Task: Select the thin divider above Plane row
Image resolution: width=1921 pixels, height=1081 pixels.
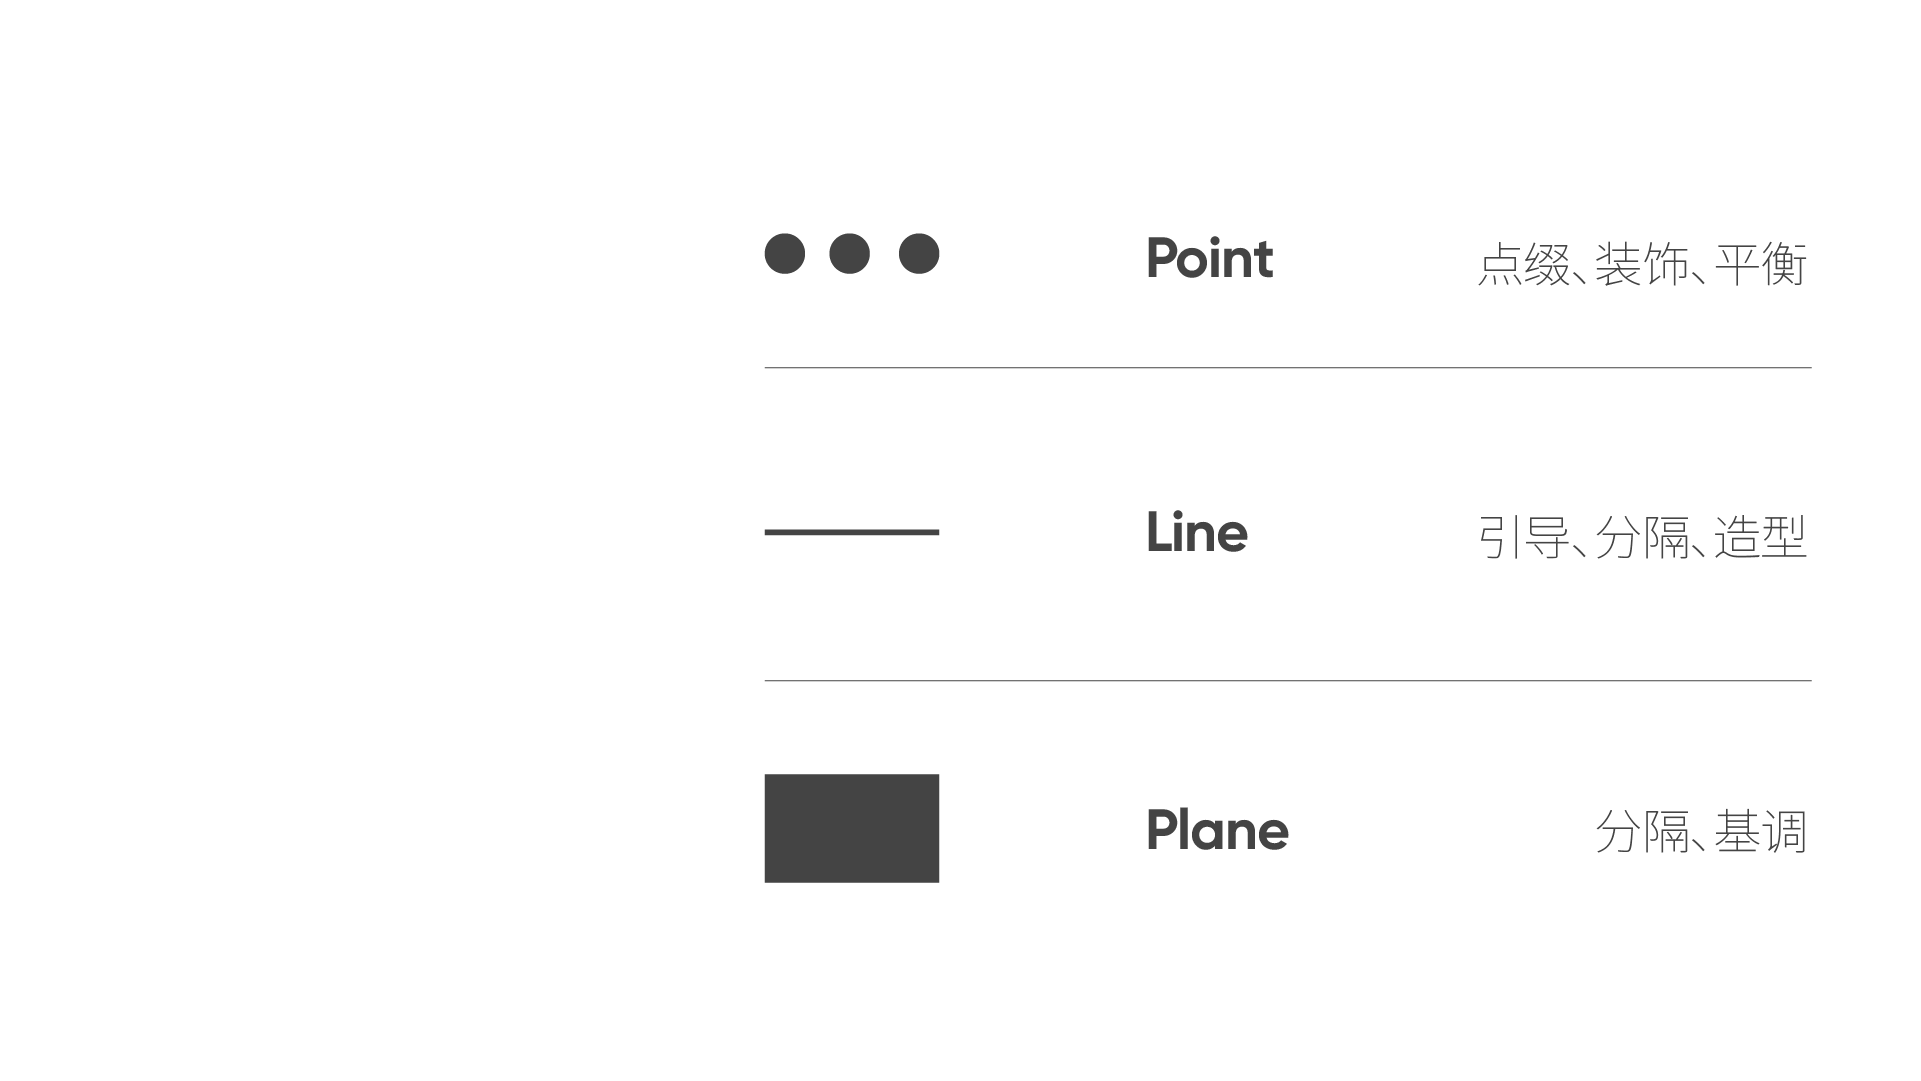Action: tap(1288, 681)
